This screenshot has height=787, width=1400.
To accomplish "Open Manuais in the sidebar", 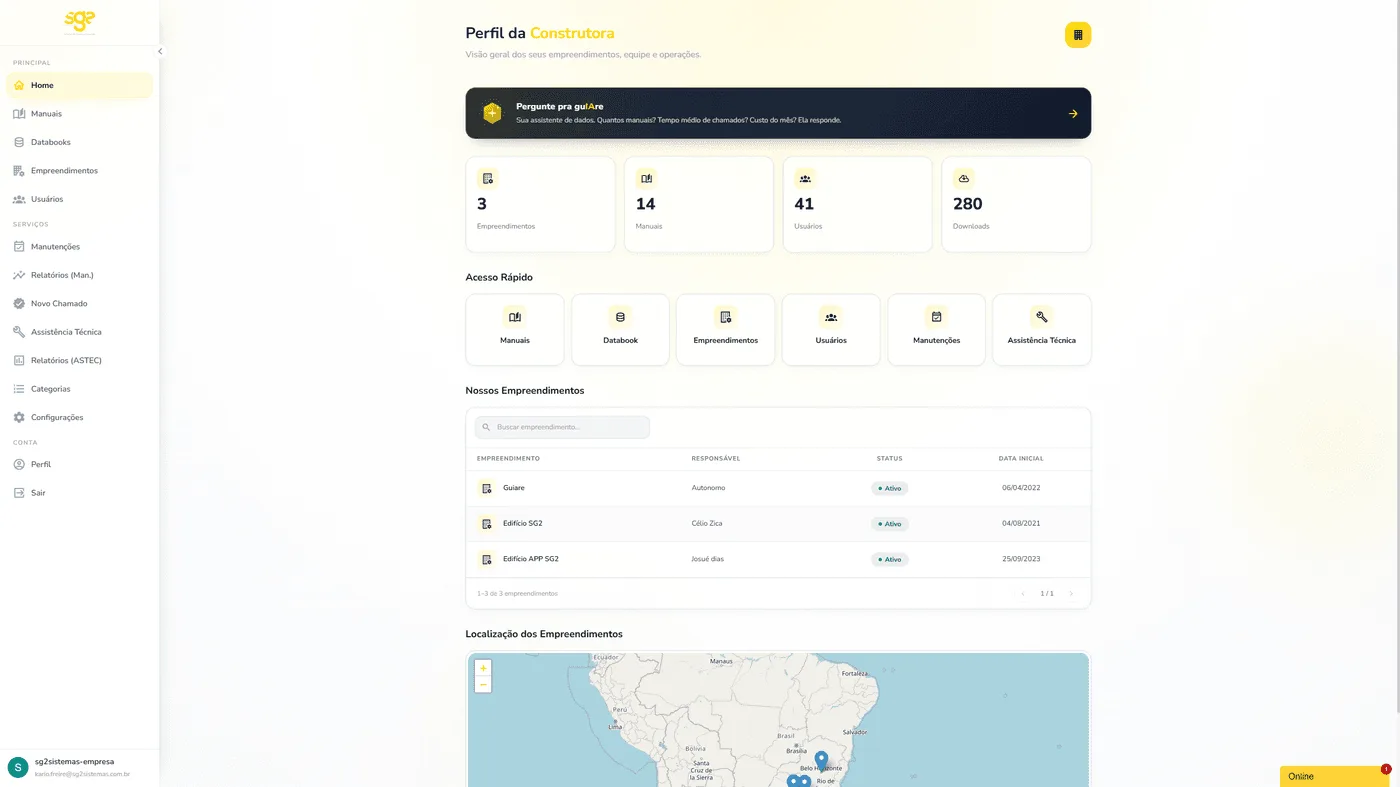I will [x=79, y=114].
